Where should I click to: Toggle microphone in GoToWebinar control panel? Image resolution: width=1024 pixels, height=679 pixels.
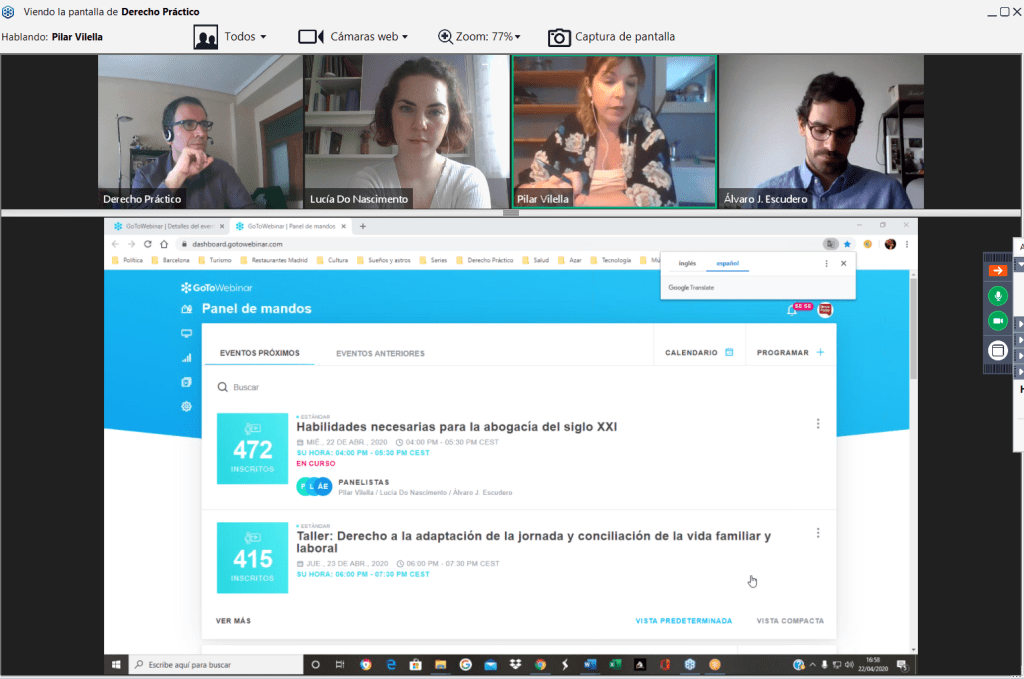997,296
